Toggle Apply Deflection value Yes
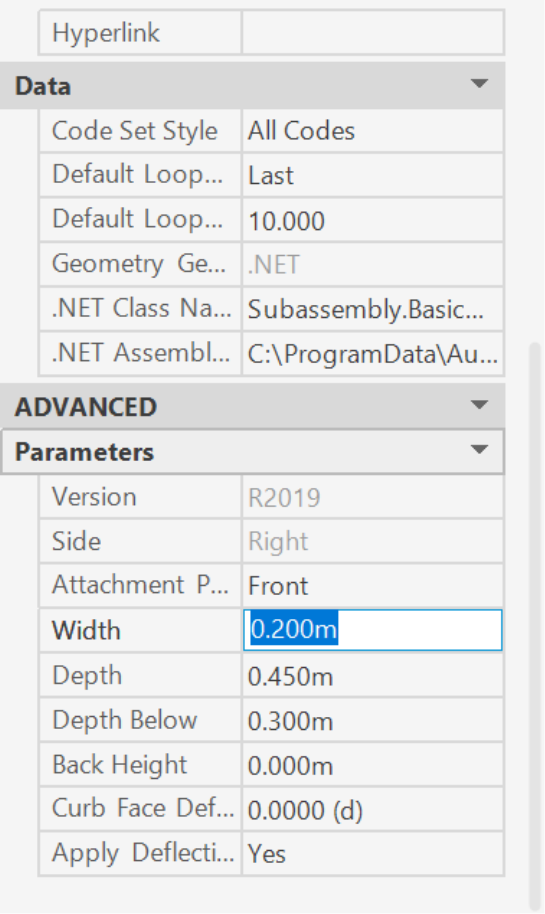This screenshot has height=914, width=545. point(372,854)
